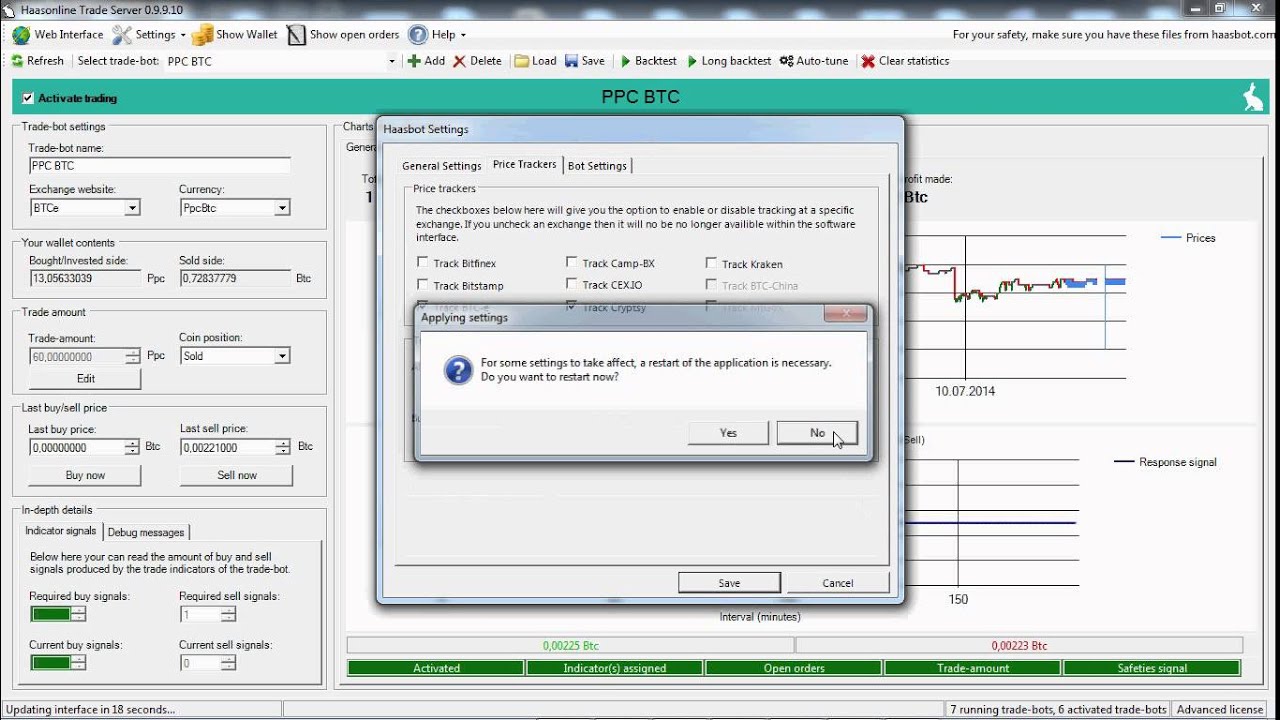Click the green Add plus icon
The image size is (1280, 720).
[414, 61]
